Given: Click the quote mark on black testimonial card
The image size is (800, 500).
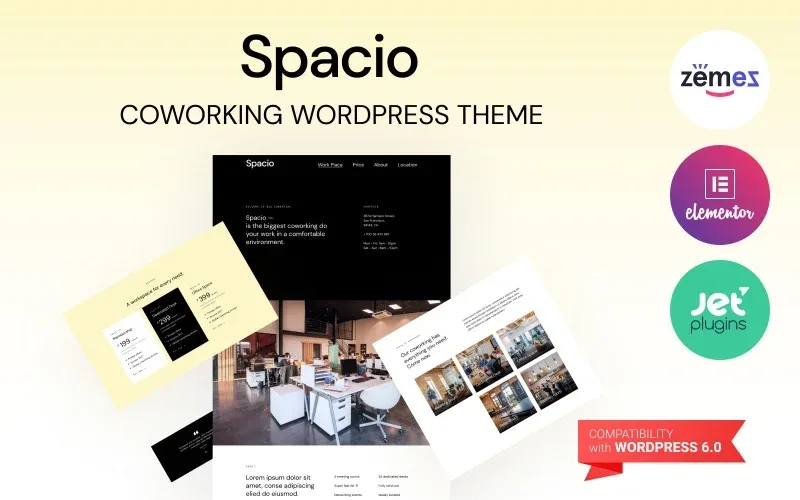Looking at the screenshot, I should pyautogui.click(x=196, y=434).
